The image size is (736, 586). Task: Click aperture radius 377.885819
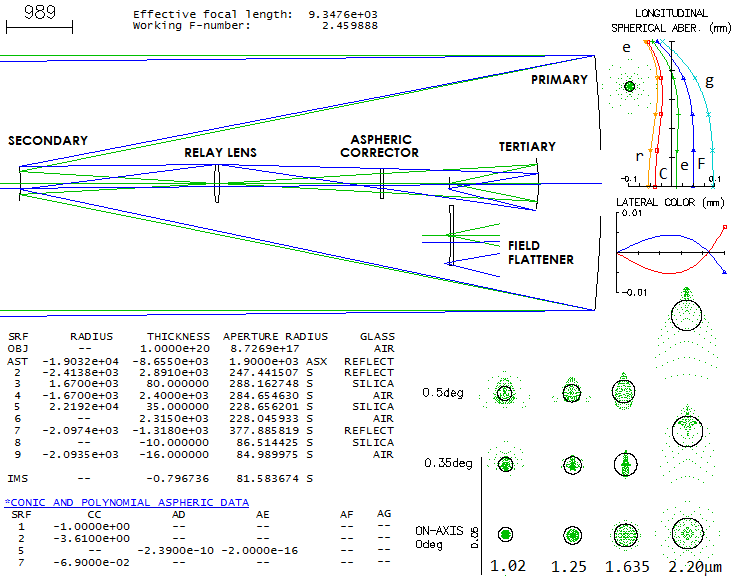pos(264,431)
